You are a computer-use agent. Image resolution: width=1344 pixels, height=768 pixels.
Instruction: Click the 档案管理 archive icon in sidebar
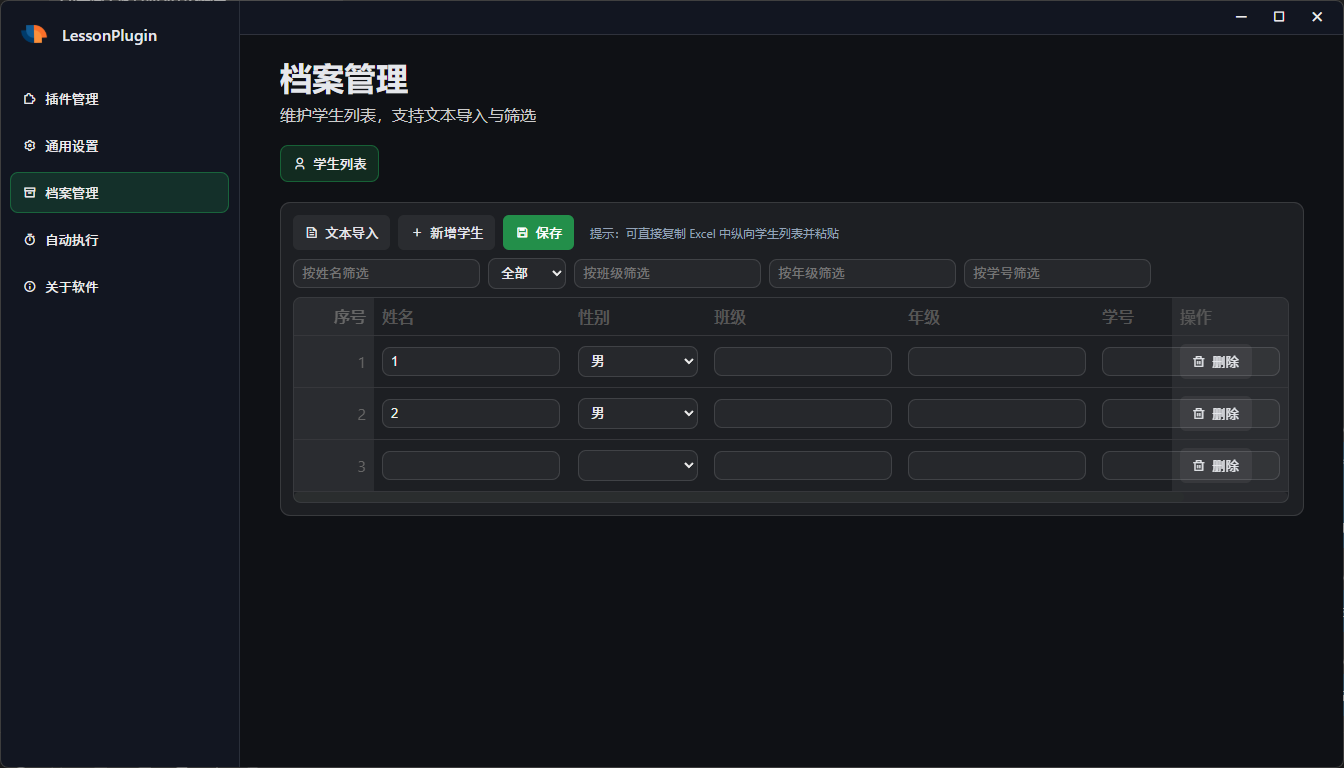tap(30, 193)
